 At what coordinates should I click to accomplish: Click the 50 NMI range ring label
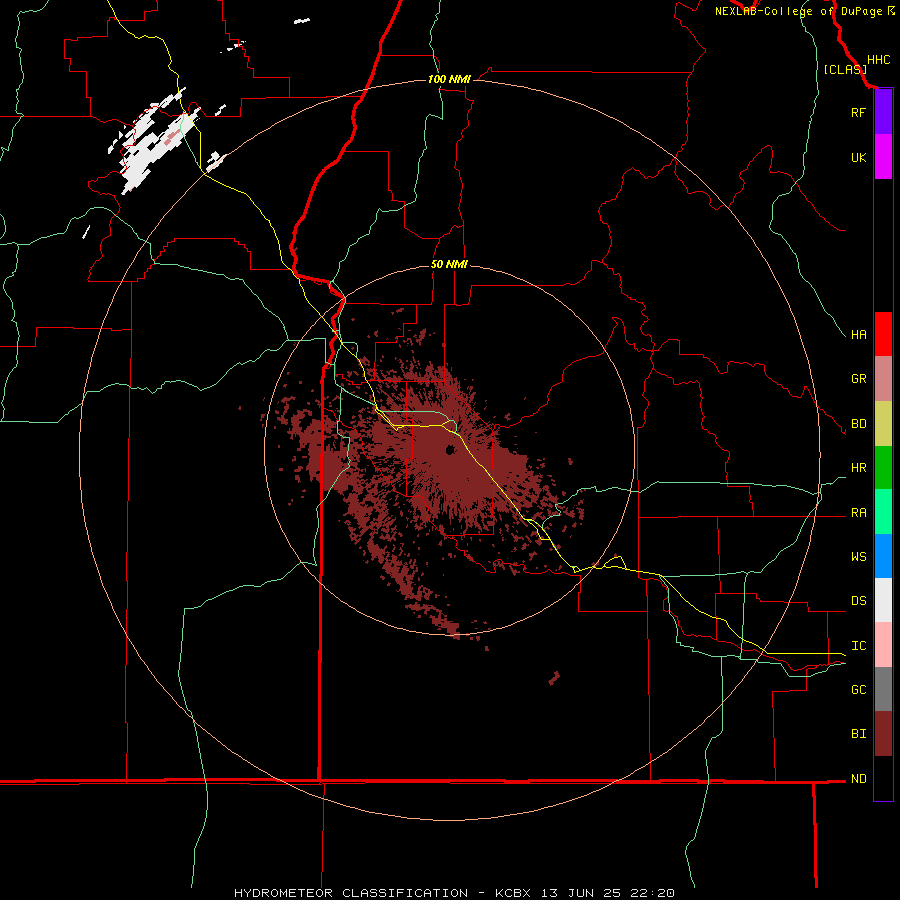tap(449, 264)
